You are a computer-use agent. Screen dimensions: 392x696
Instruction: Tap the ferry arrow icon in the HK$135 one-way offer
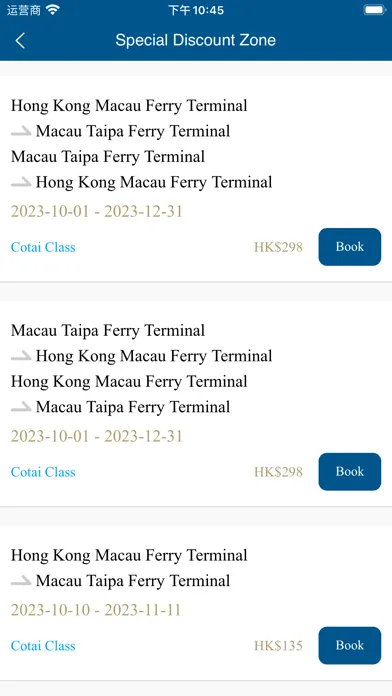[21, 581]
